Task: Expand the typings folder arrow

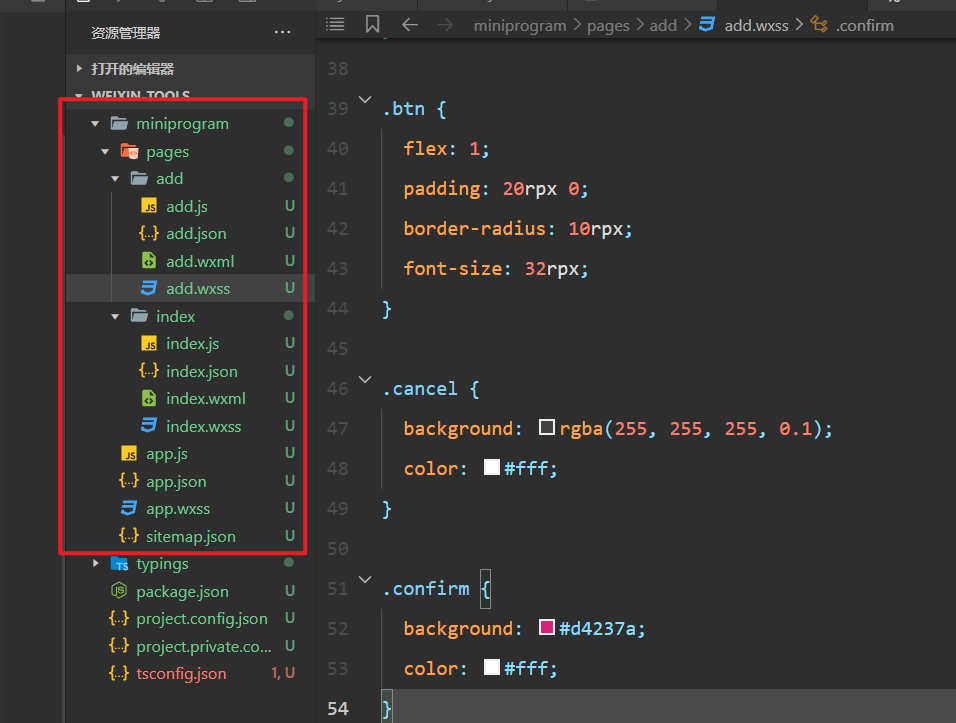Action: (x=95, y=563)
